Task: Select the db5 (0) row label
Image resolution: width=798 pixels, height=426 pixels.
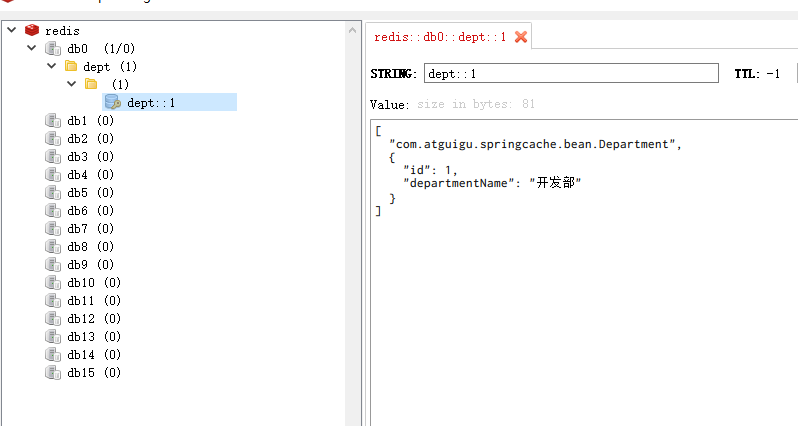Action: pyautogui.click(x=91, y=193)
